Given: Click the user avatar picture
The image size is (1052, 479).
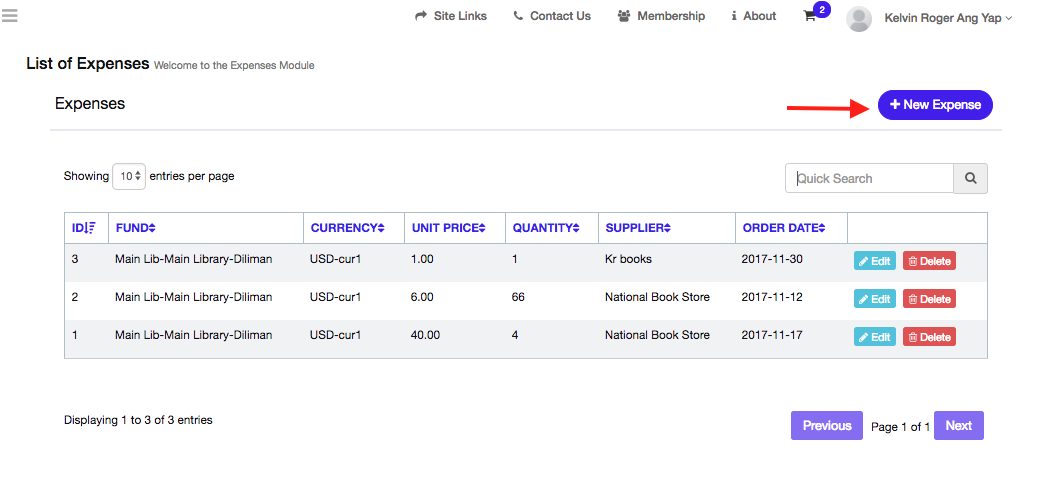Looking at the screenshot, I should tap(859, 18).
